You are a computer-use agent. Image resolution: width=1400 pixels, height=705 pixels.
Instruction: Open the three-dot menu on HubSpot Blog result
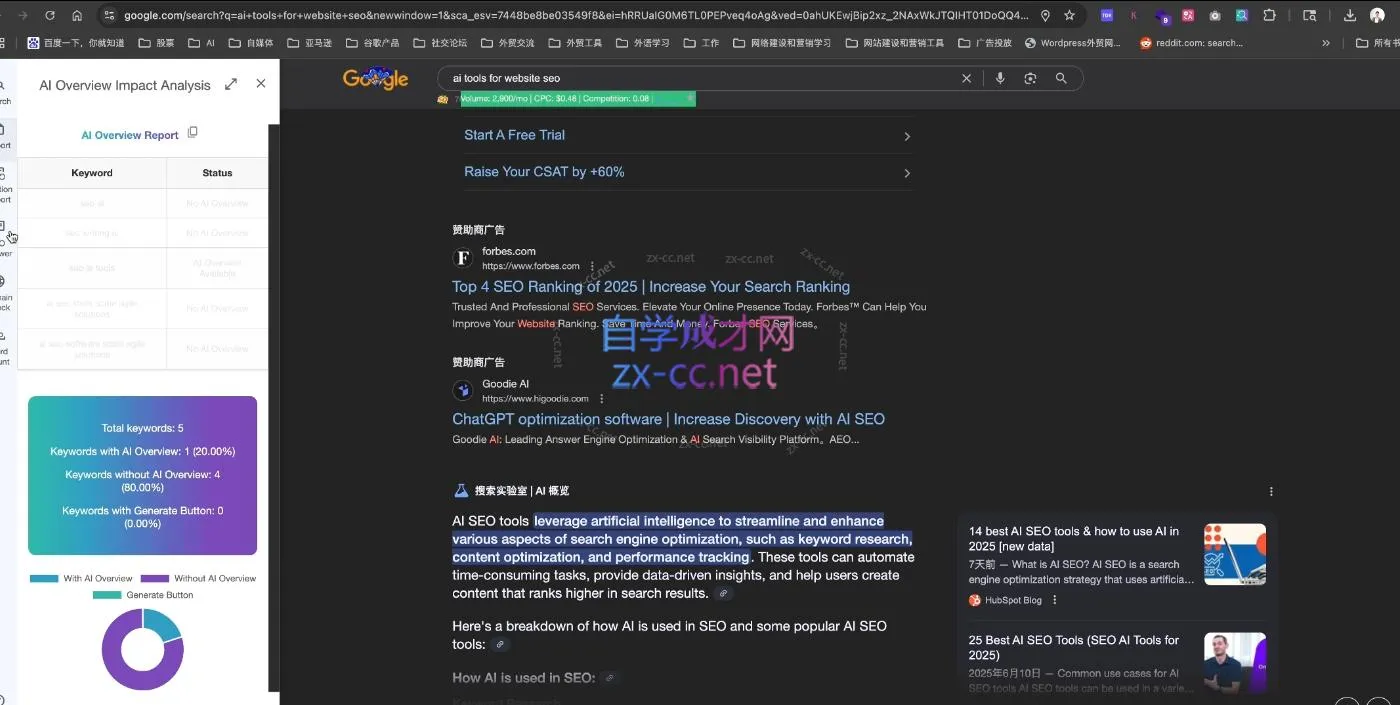coord(1055,600)
